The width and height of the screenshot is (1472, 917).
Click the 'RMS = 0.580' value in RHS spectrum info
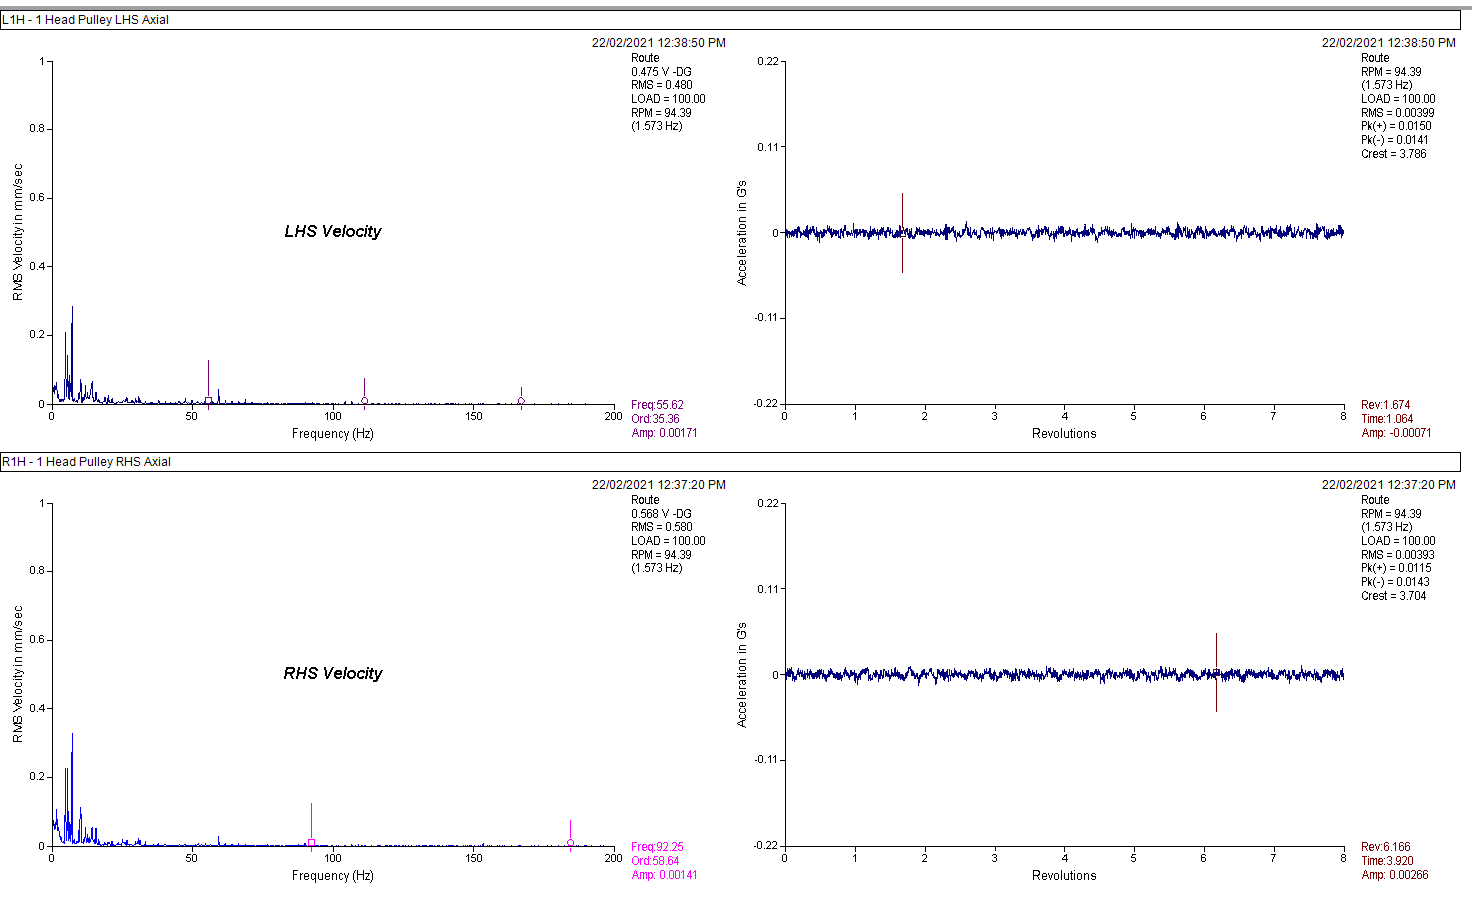(x=661, y=527)
